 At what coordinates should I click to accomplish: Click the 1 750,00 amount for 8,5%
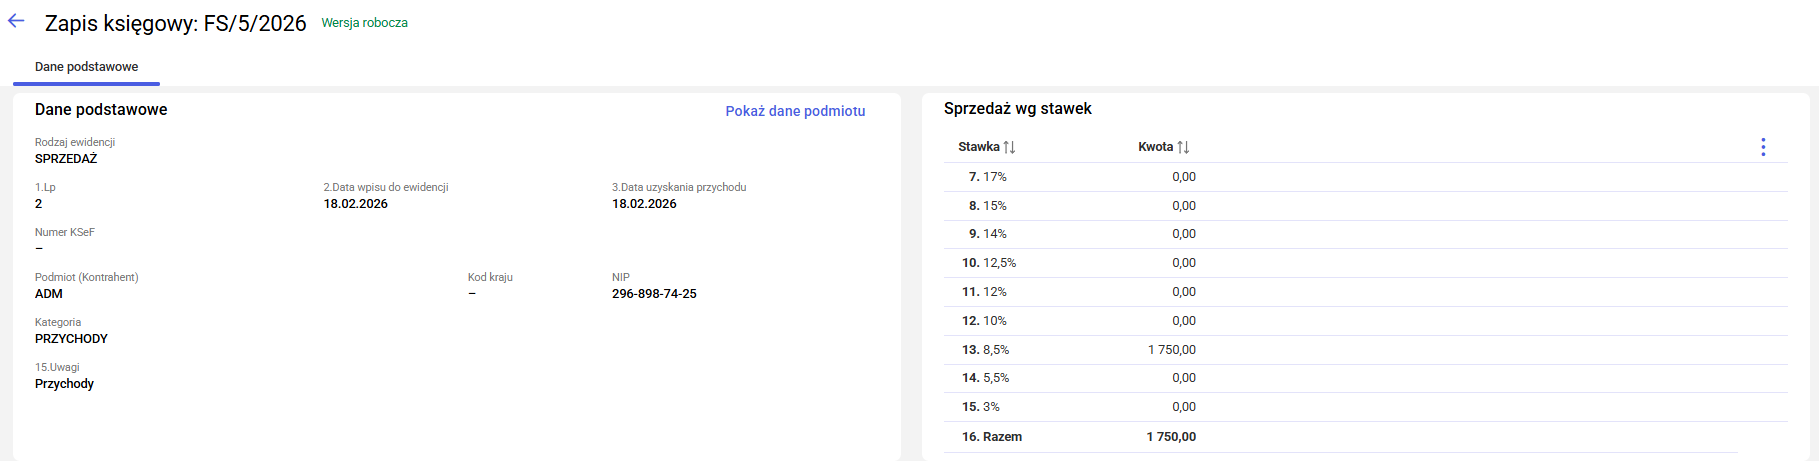point(1171,350)
